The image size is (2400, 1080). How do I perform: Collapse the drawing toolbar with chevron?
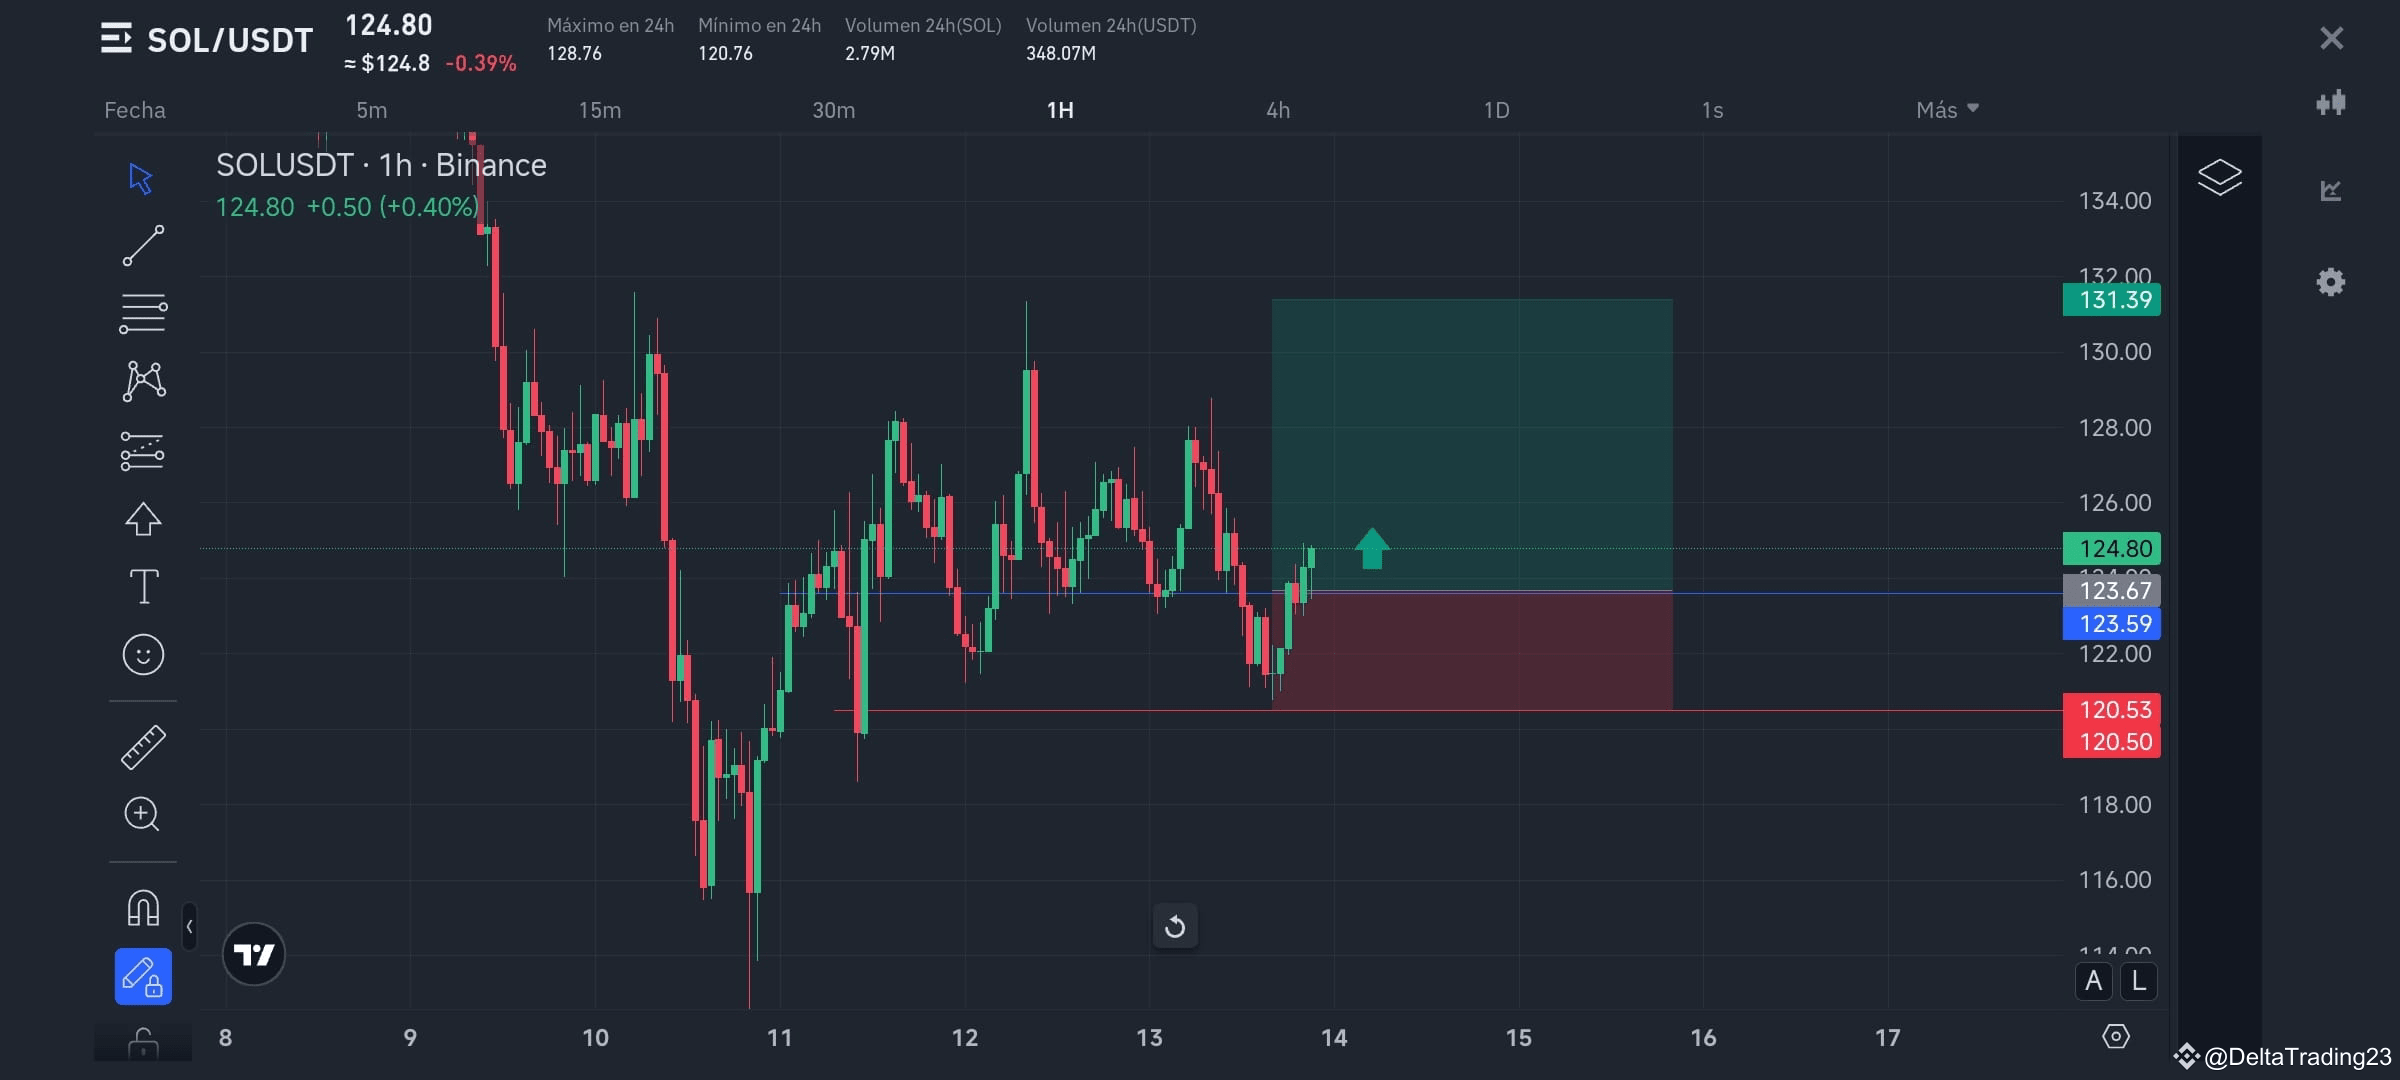click(189, 927)
